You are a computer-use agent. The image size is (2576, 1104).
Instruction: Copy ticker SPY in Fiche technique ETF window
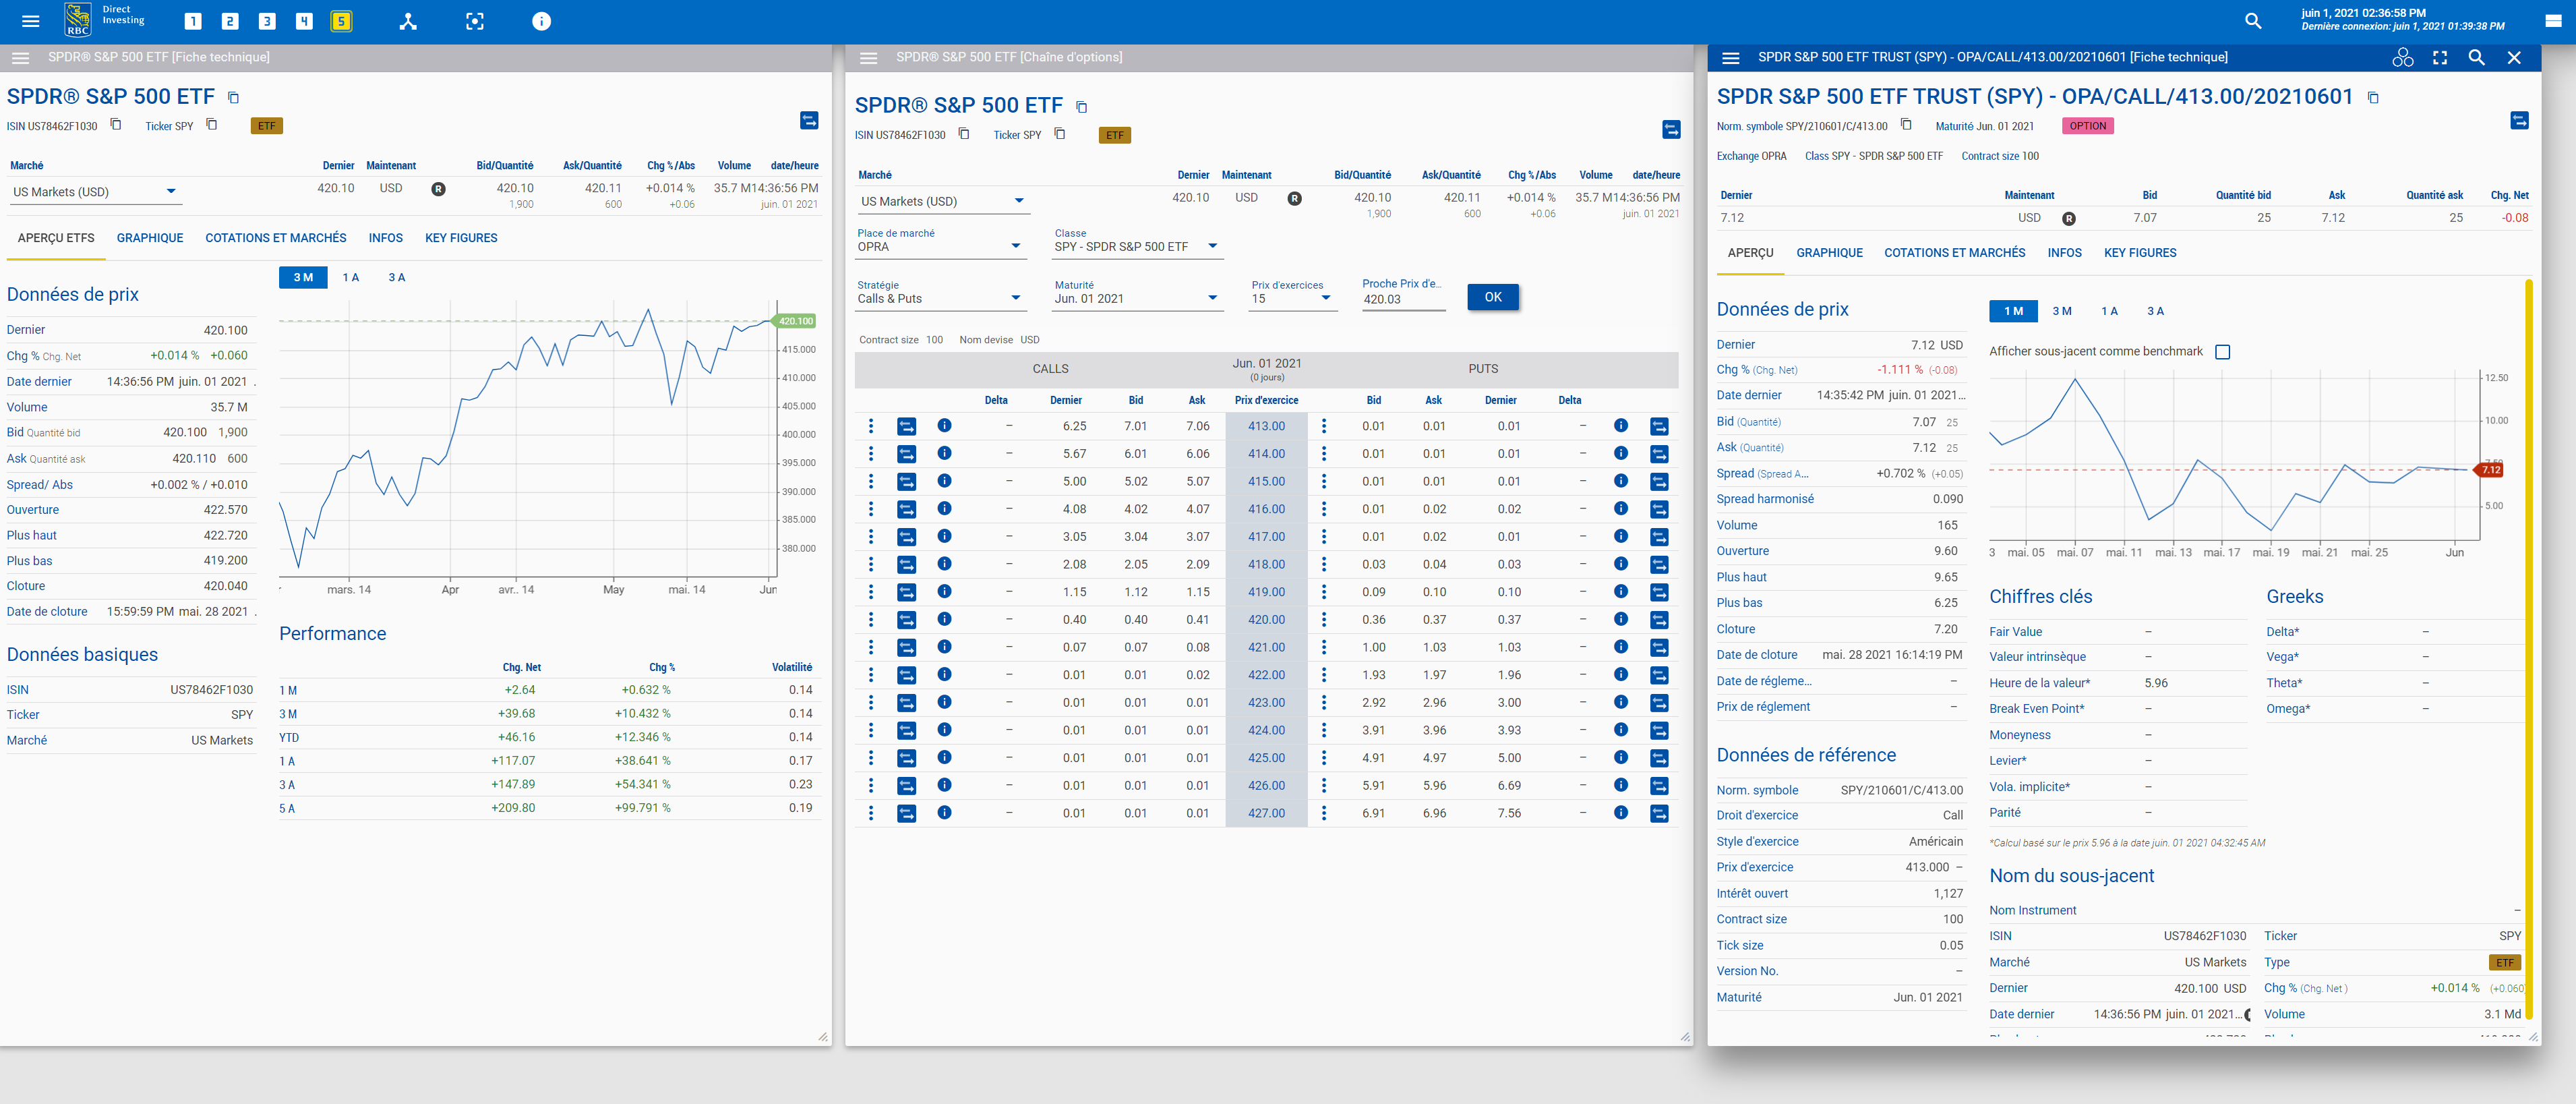click(212, 125)
